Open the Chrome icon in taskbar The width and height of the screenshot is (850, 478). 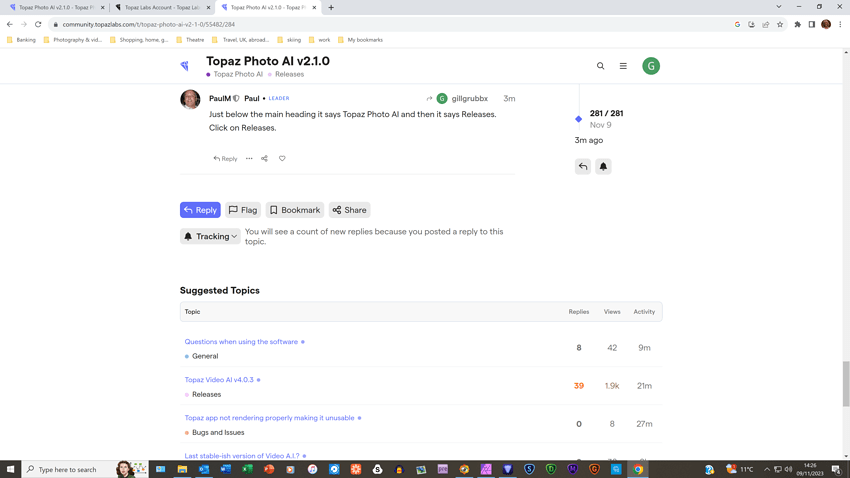pos(638,469)
